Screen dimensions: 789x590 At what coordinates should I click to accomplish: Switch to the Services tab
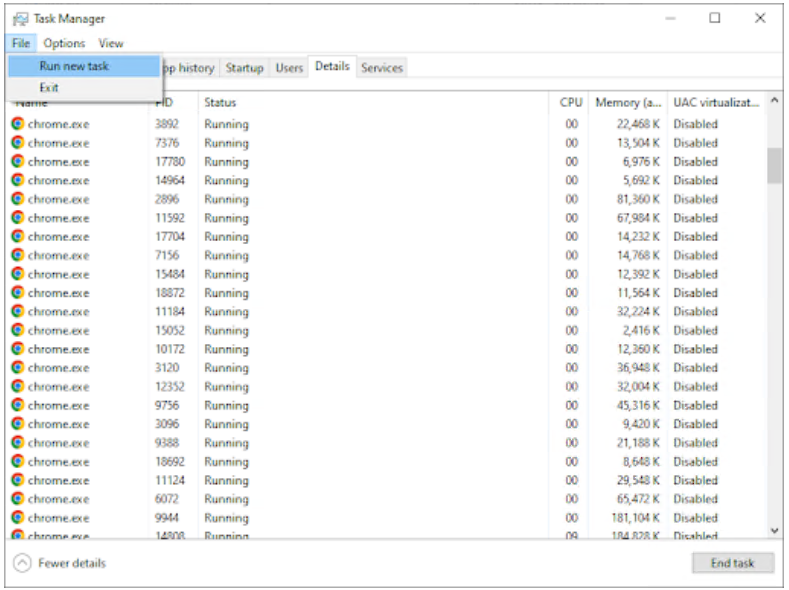(381, 68)
